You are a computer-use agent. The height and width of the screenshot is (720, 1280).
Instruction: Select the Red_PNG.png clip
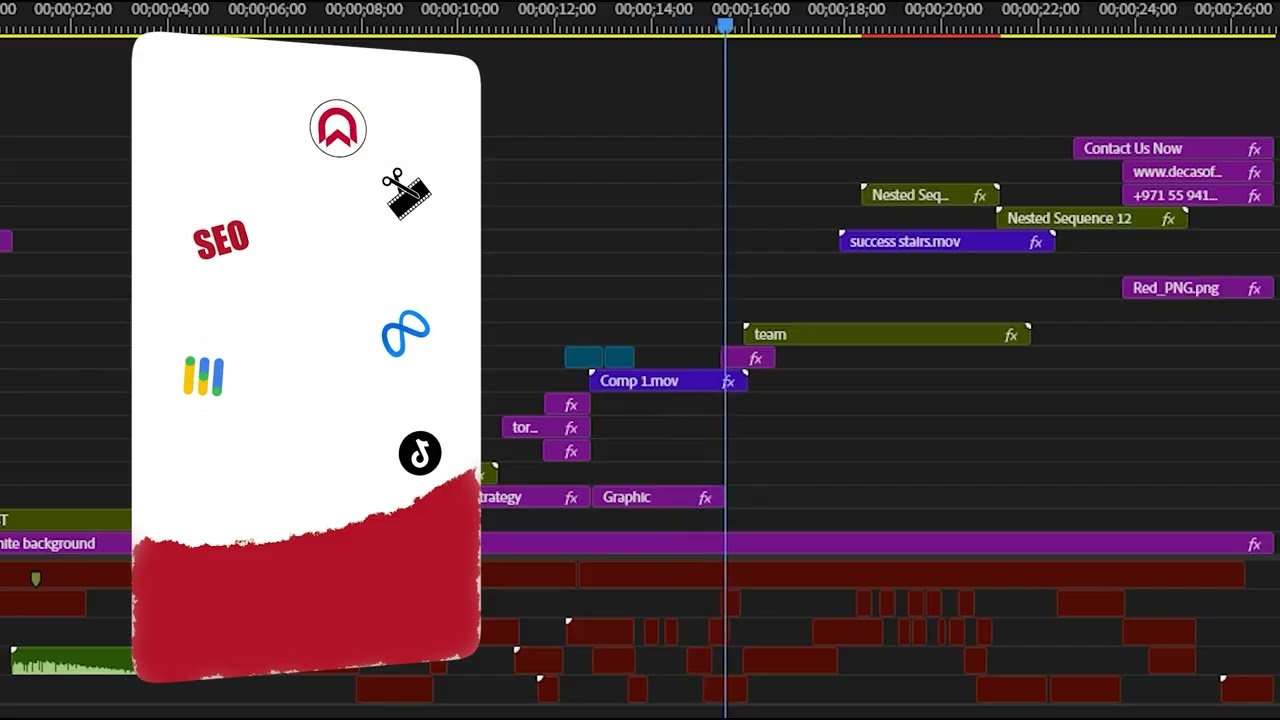(1197, 288)
